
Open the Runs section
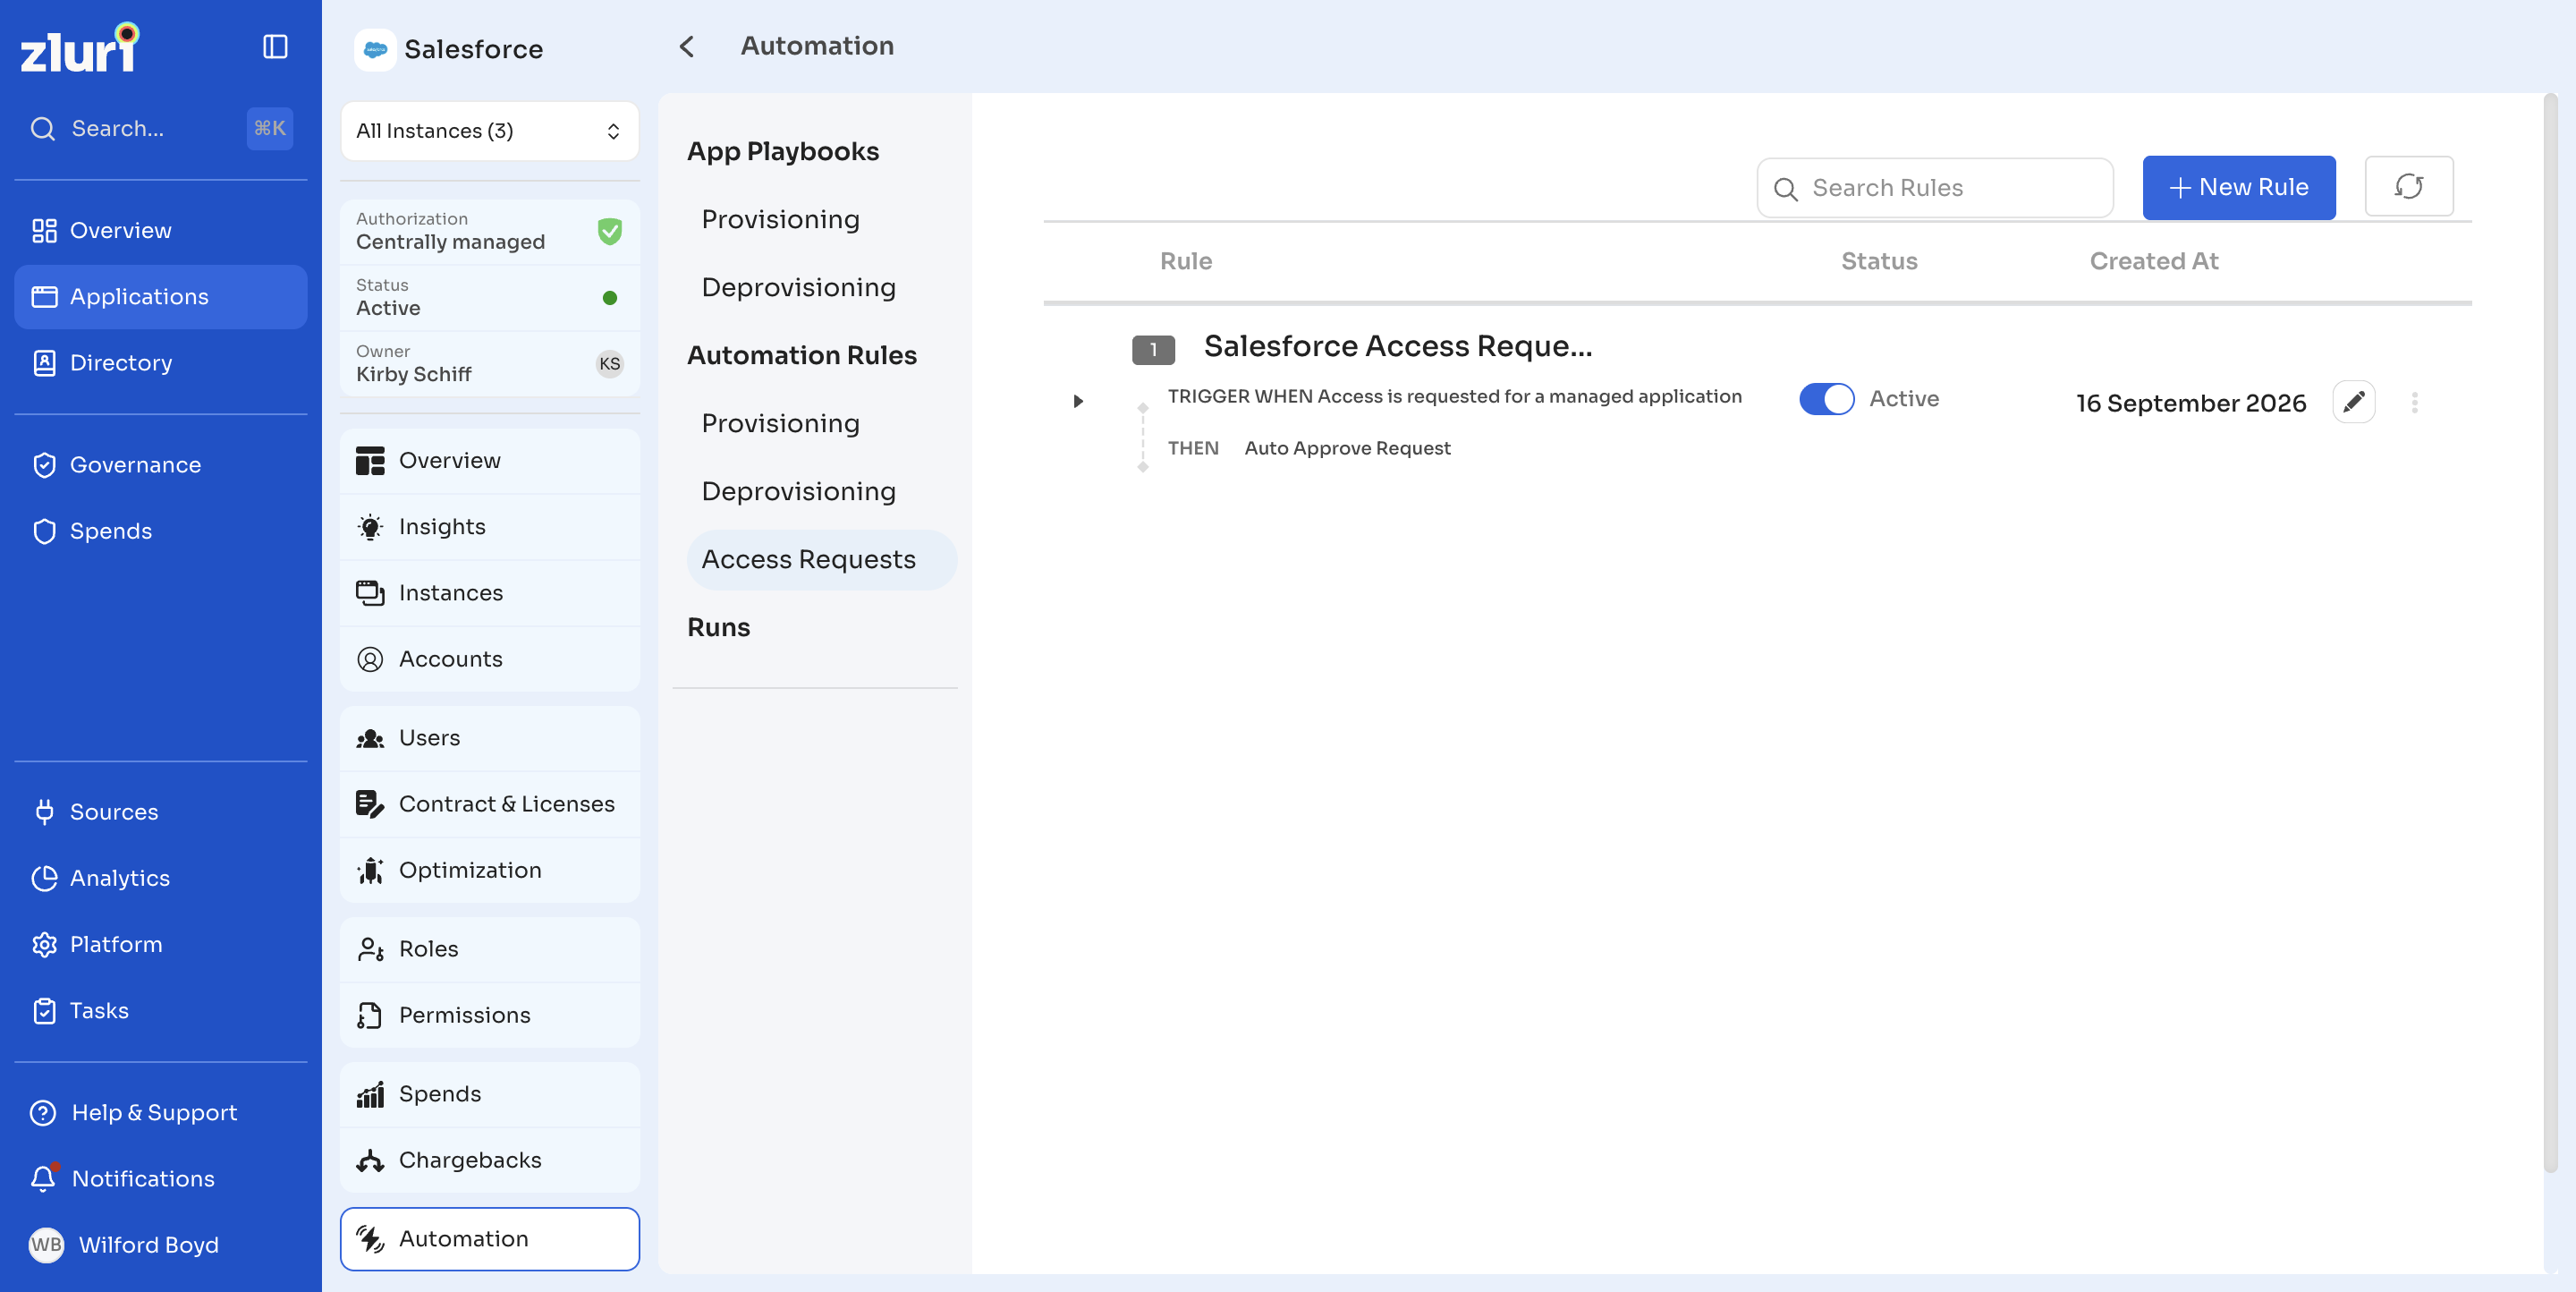[718, 627]
